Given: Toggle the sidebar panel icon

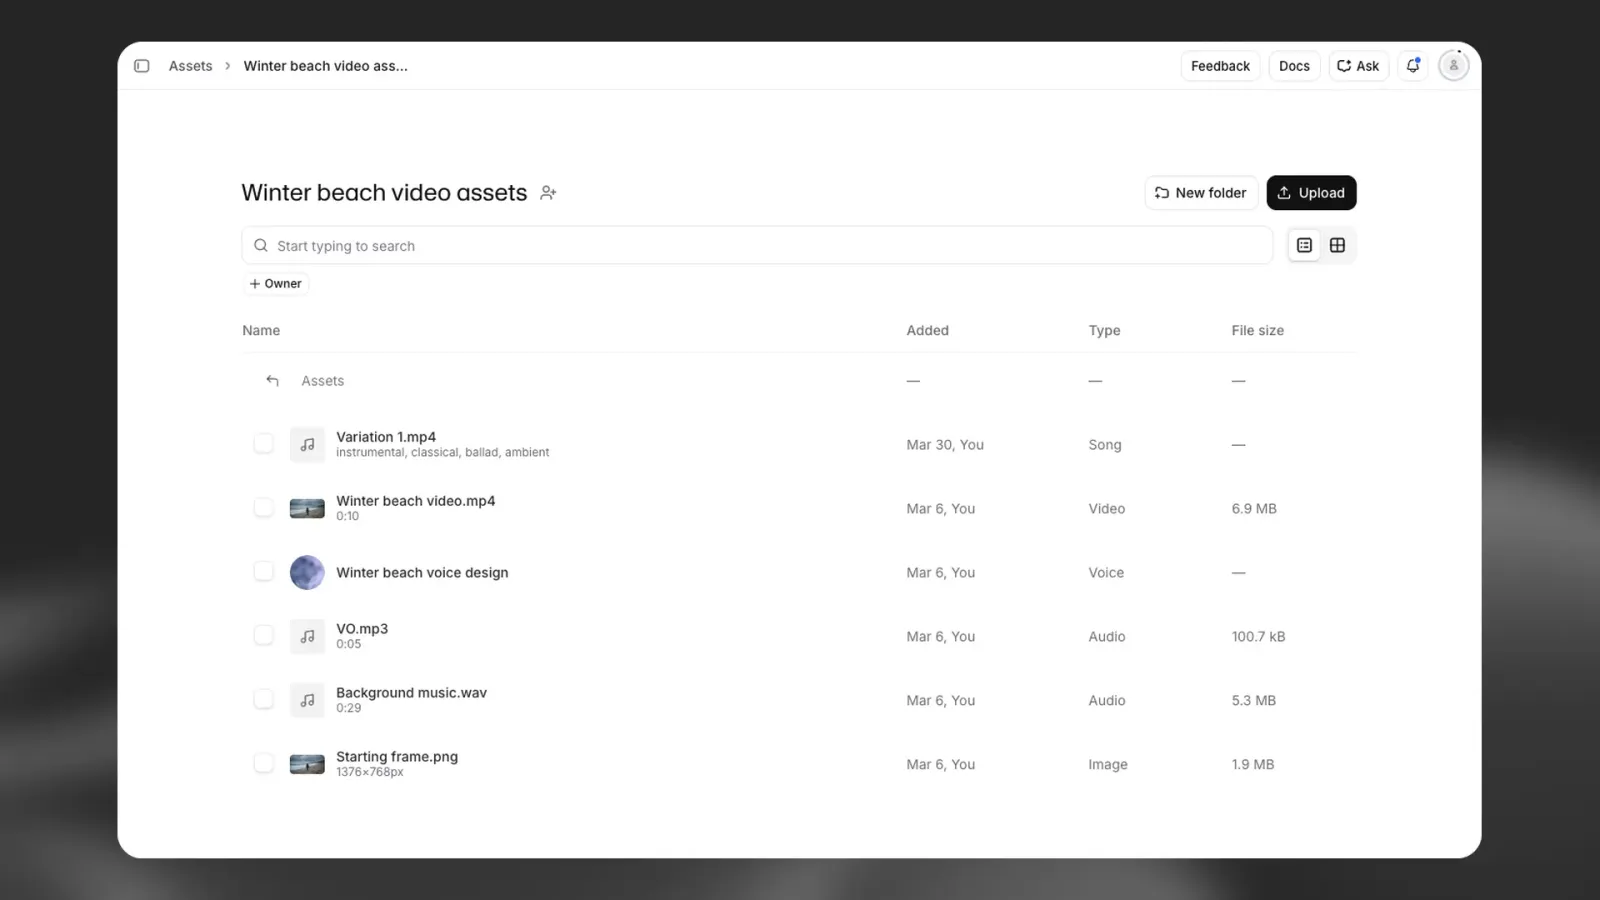Looking at the screenshot, I should click(x=142, y=66).
